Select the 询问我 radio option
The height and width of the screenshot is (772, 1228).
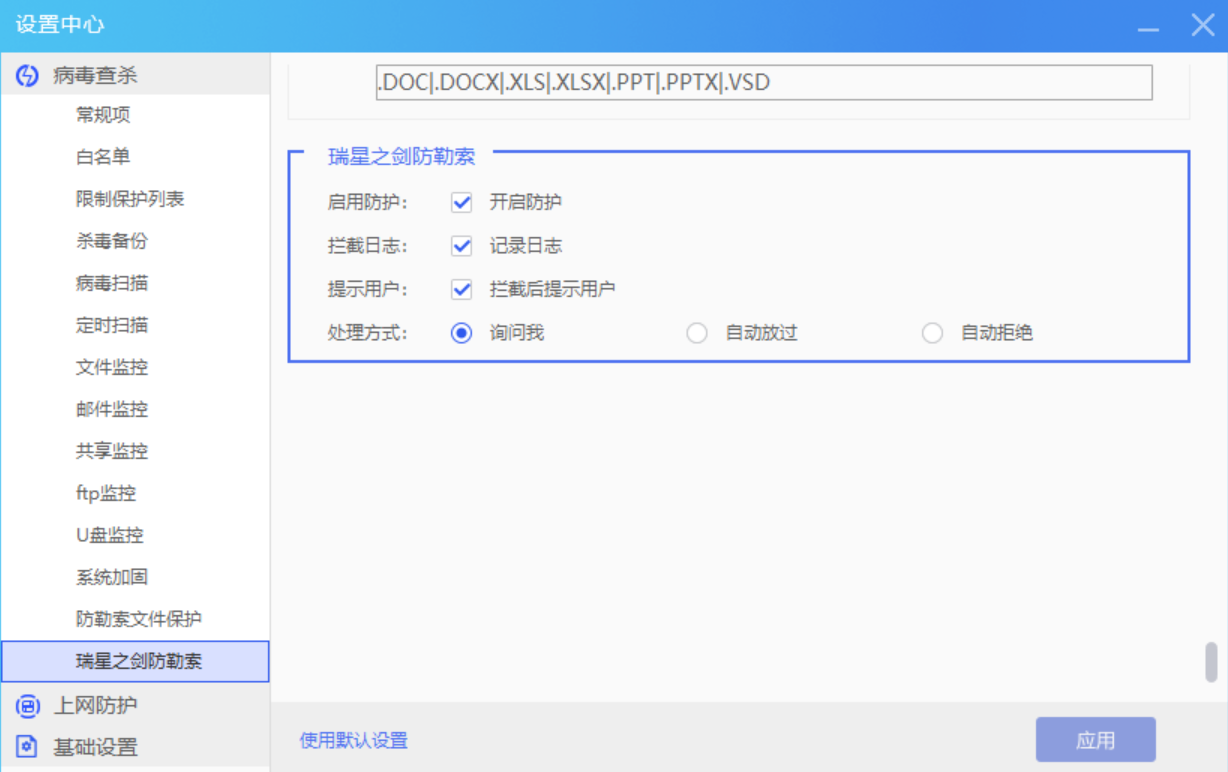(x=461, y=333)
